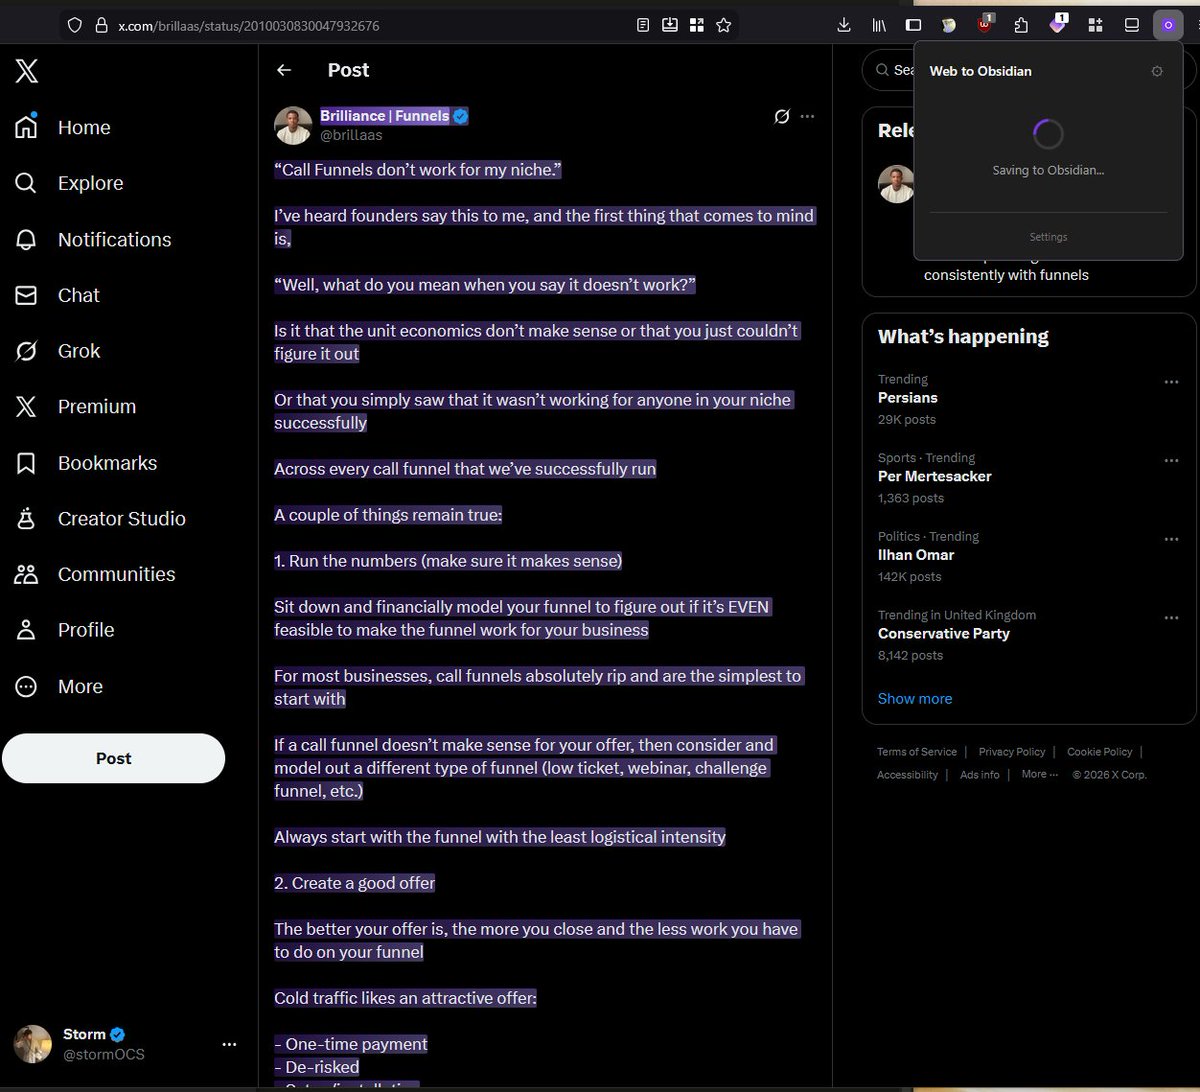The image size is (1200, 1092).
Task: Open Notifications in the sidebar
Action: 94,239
